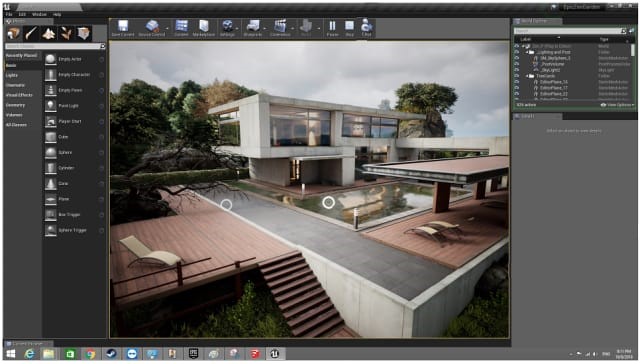Open the Help menu
This screenshot has height=364, width=640.
pyautogui.click(x=57, y=14)
